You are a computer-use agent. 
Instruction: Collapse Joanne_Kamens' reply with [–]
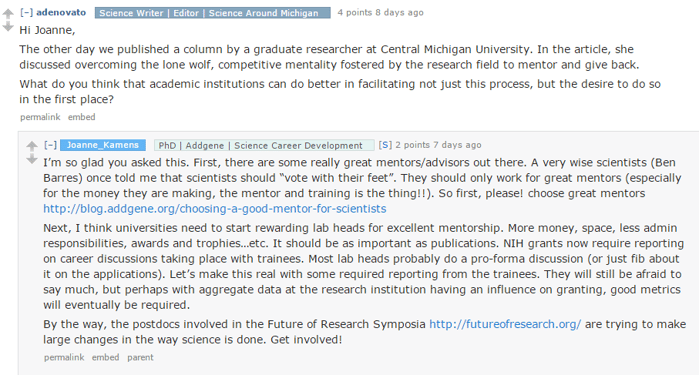50,145
